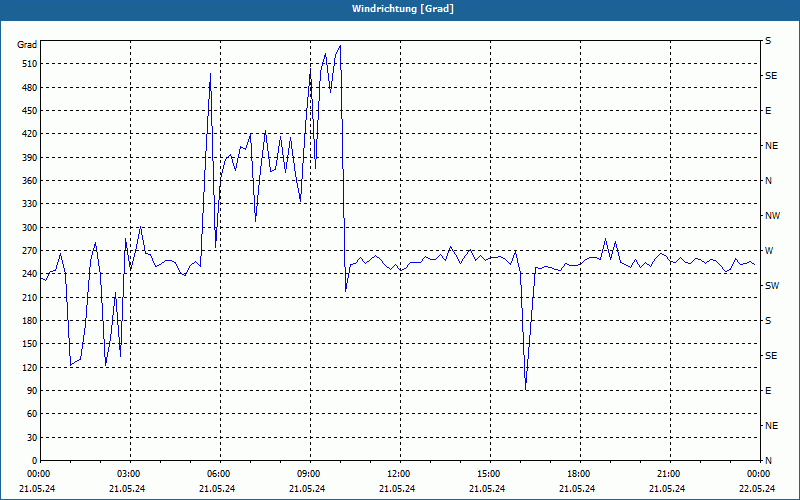
Task: Click the 300 value on left axis
Action: tap(29, 228)
